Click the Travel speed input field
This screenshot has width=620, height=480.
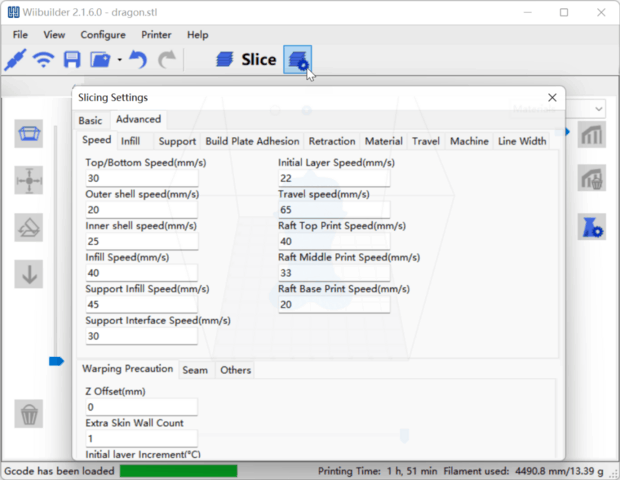333,211
